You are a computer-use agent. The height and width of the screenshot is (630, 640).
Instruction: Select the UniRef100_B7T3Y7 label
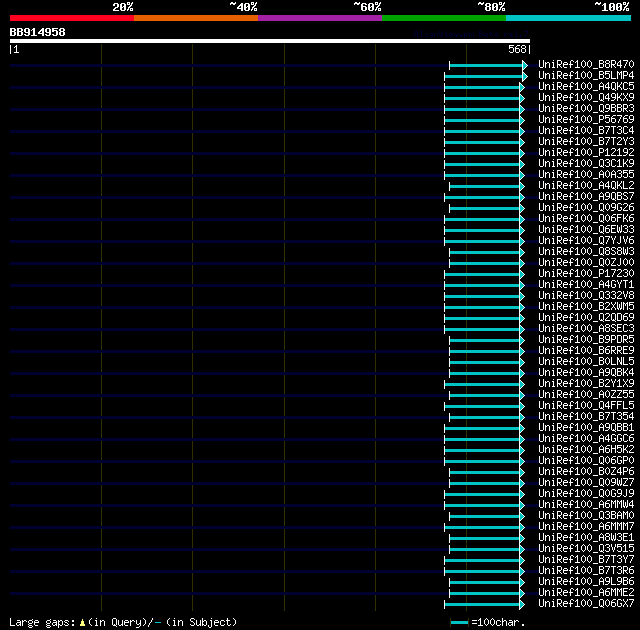586,560
